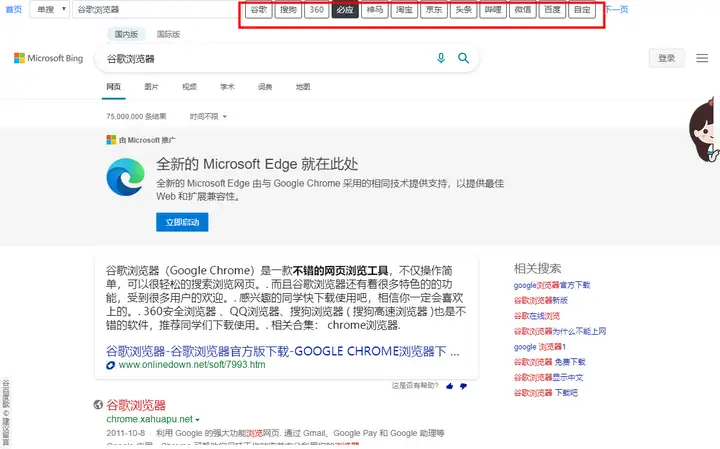720x449 pixels.
Task: Click the 立即启动 launch Edge button
Action: pos(182,222)
